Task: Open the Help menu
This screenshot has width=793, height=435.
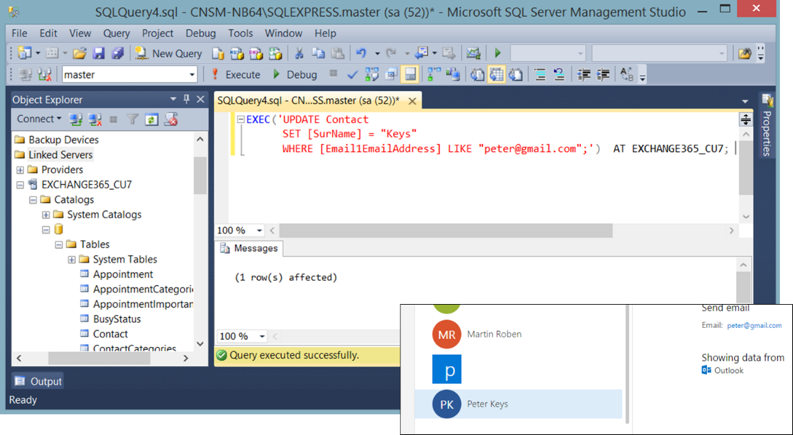Action: pos(325,33)
